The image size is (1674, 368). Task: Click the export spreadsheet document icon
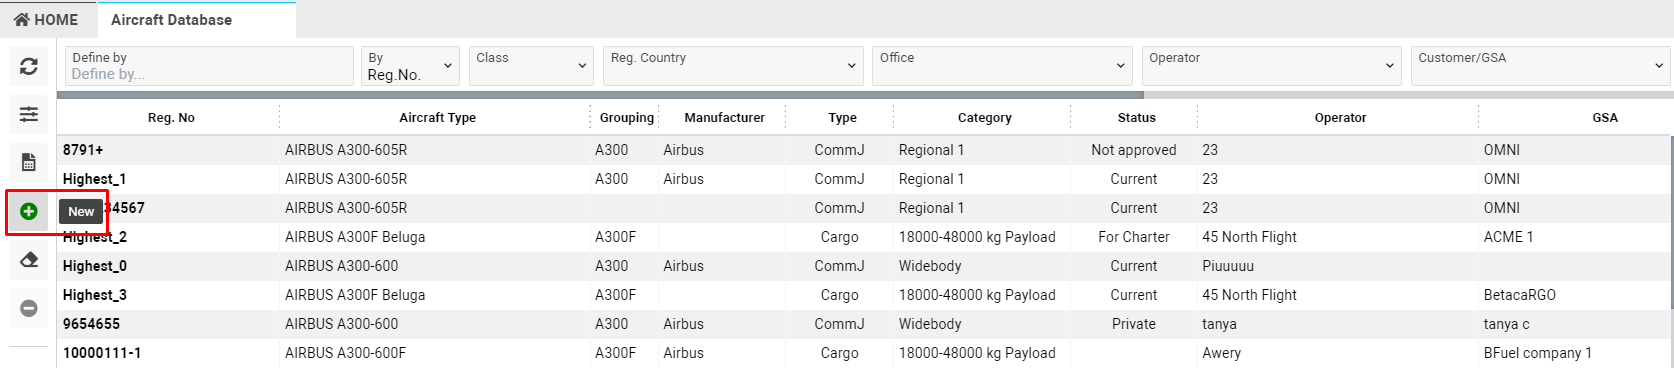coord(28,162)
